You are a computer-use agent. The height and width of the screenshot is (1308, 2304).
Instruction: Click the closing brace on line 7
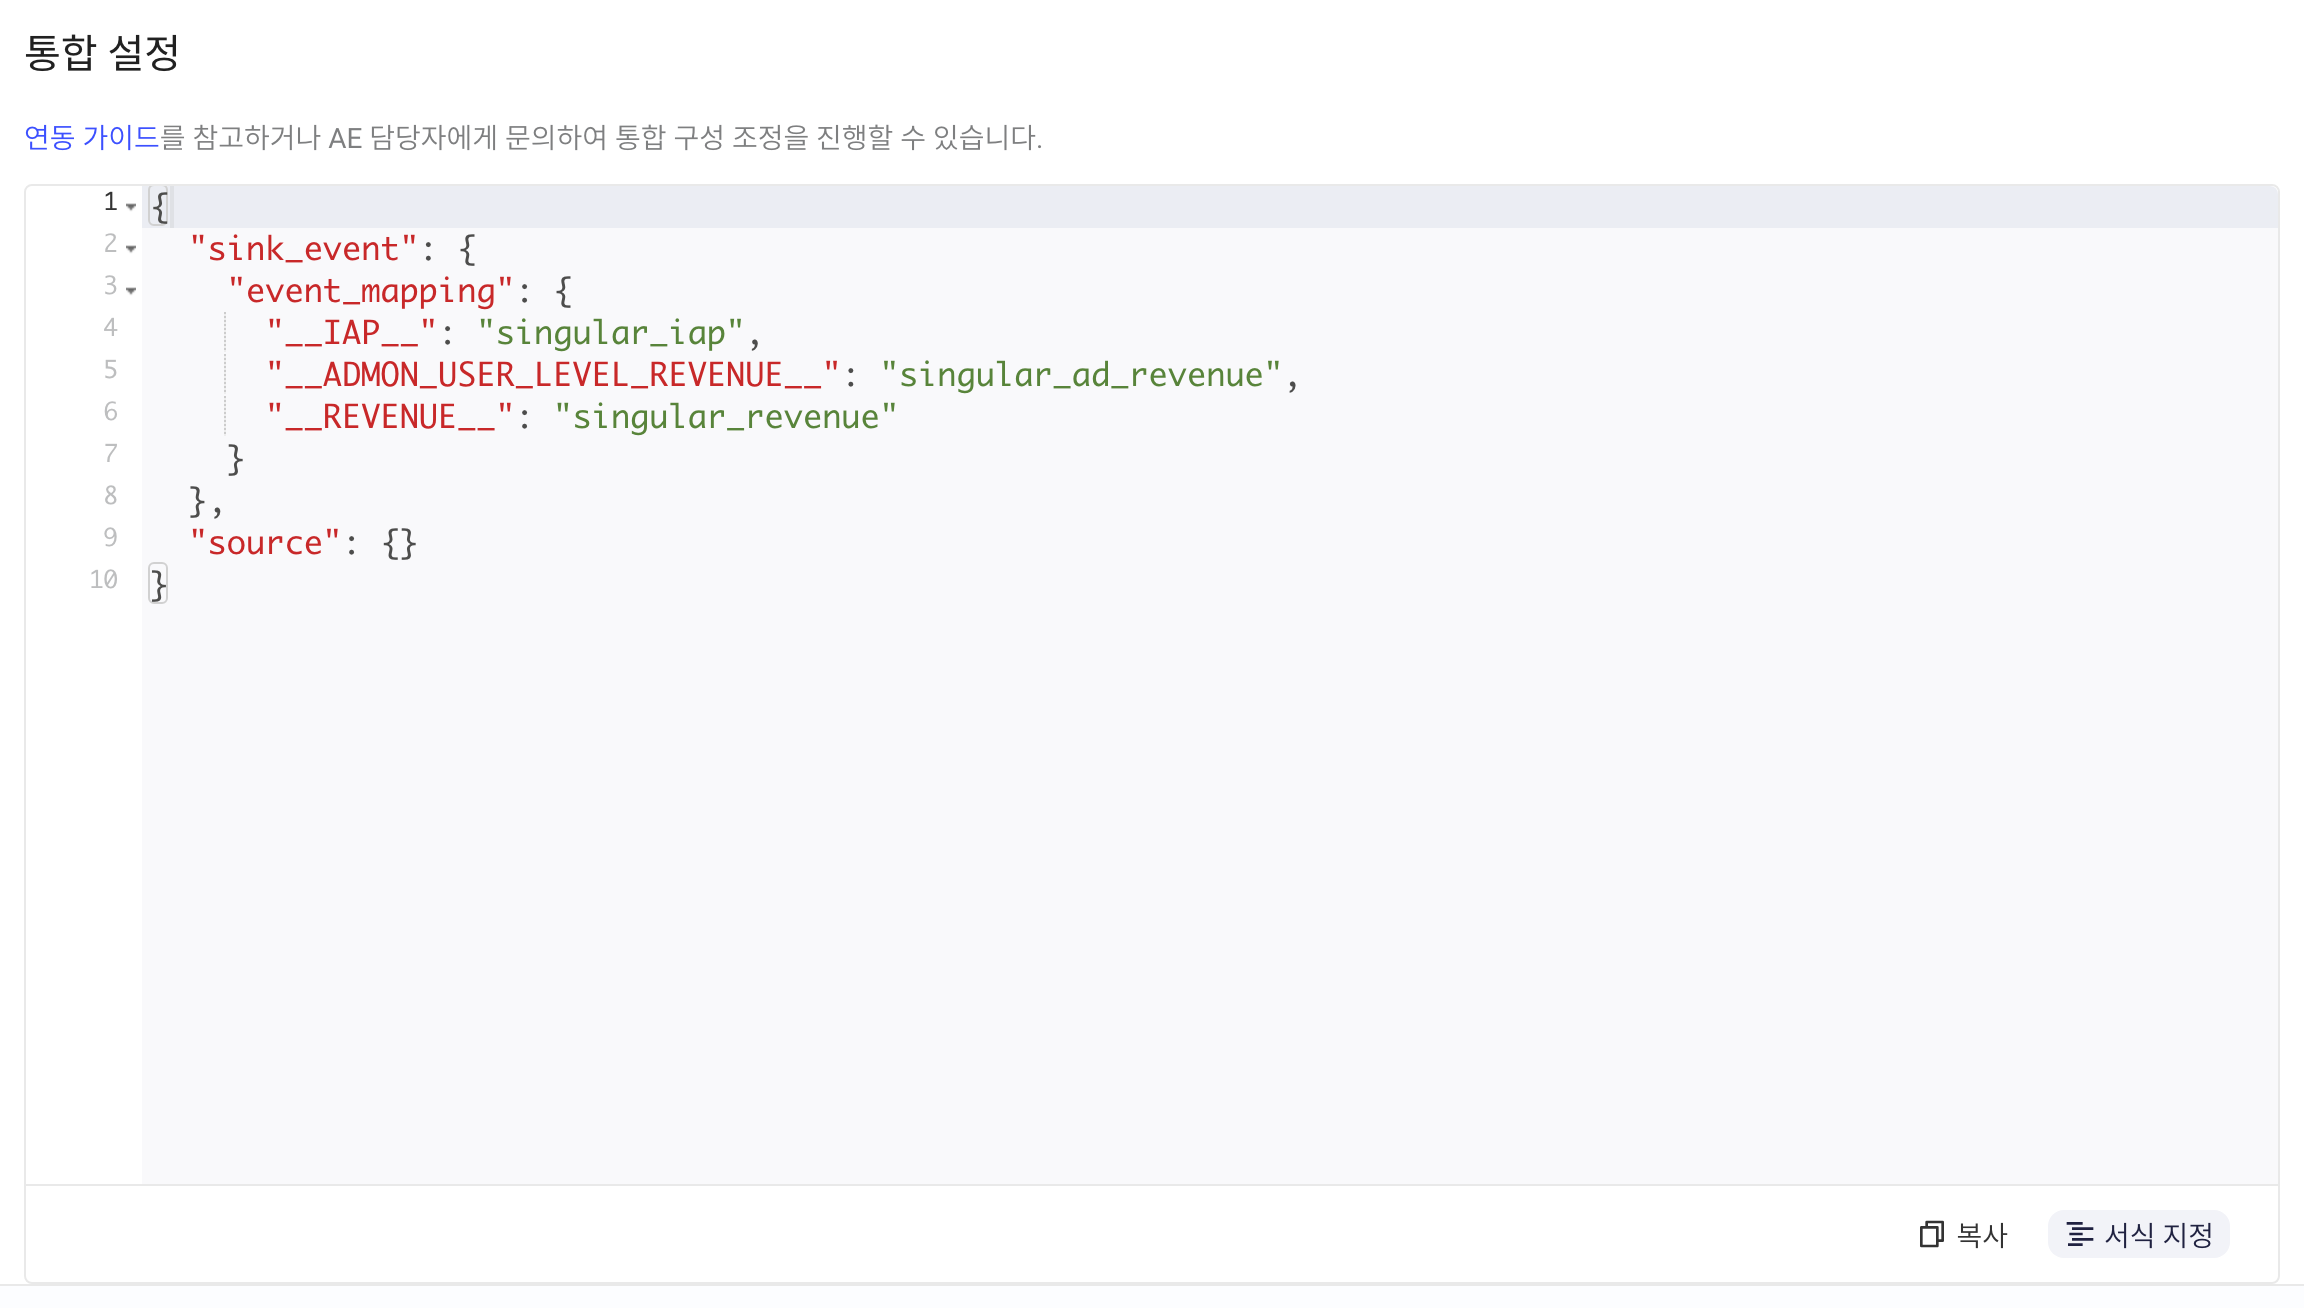[235, 459]
